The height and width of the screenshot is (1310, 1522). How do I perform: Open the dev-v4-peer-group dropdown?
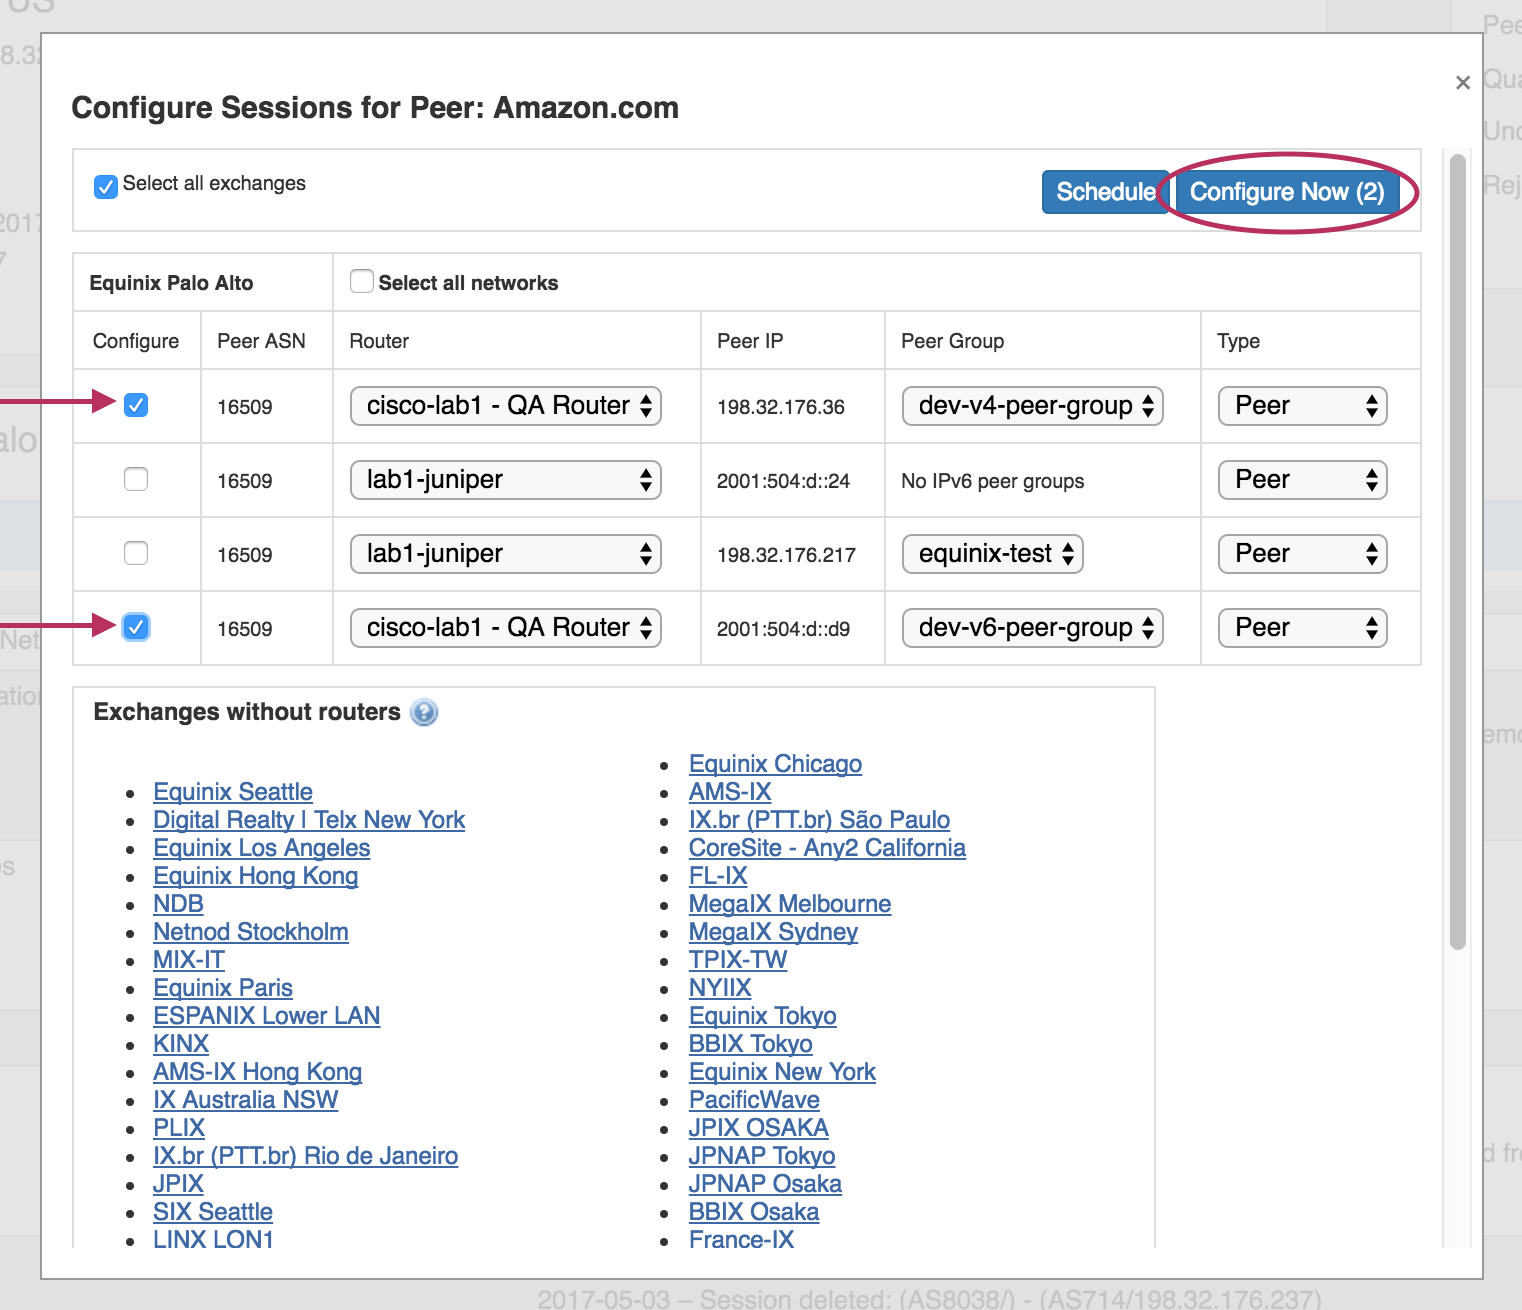(1032, 406)
